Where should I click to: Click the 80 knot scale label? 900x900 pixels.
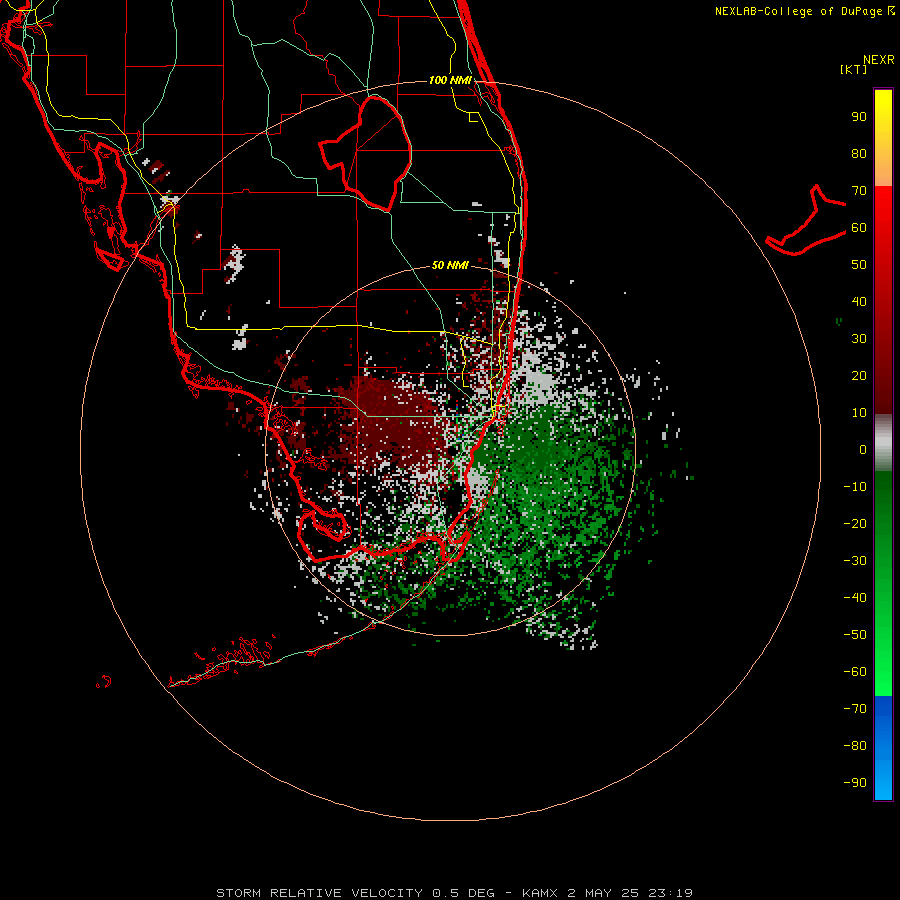(859, 154)
